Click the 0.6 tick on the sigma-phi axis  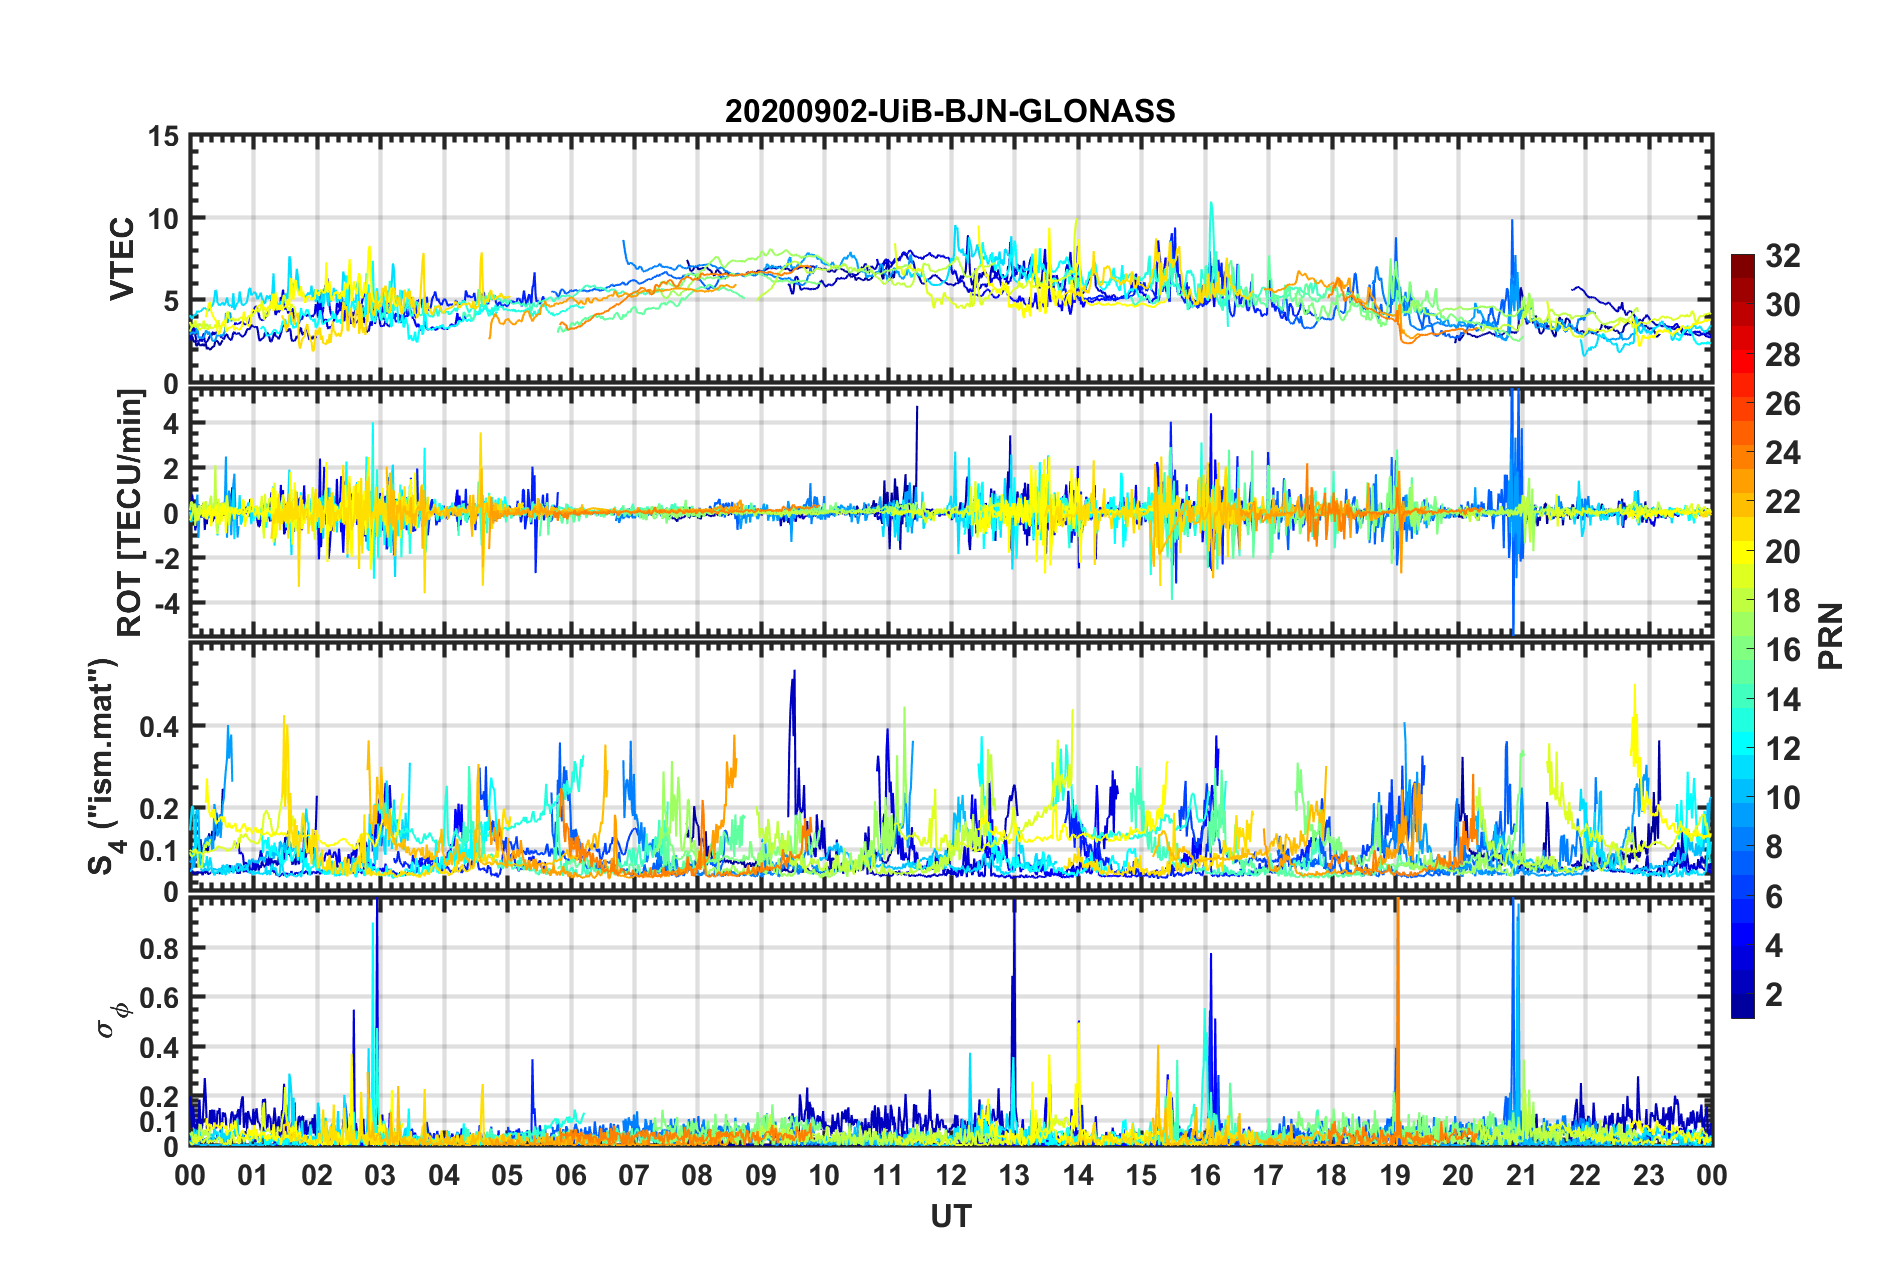click(159, 998)
